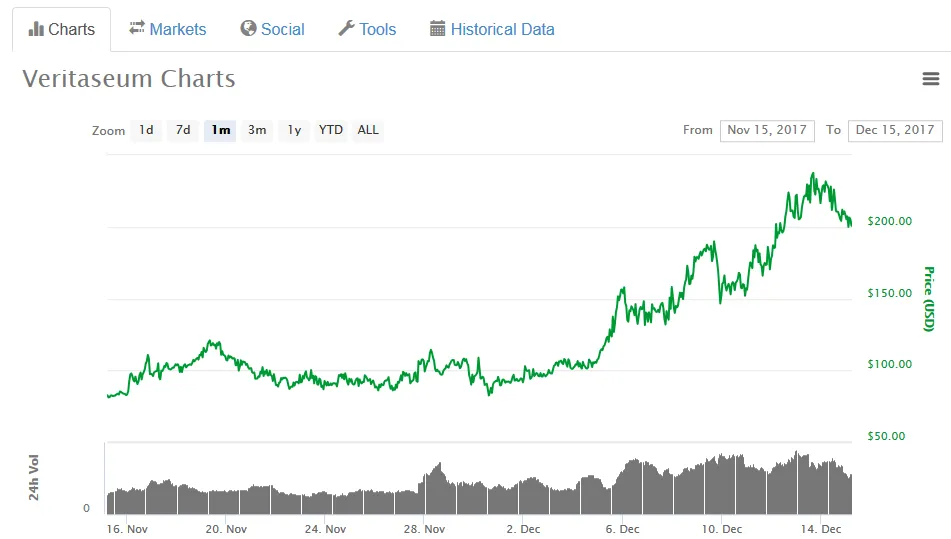Click the 10. Dec date label
The width and height of the screenshot is (951, 539).
click(722, 529)
